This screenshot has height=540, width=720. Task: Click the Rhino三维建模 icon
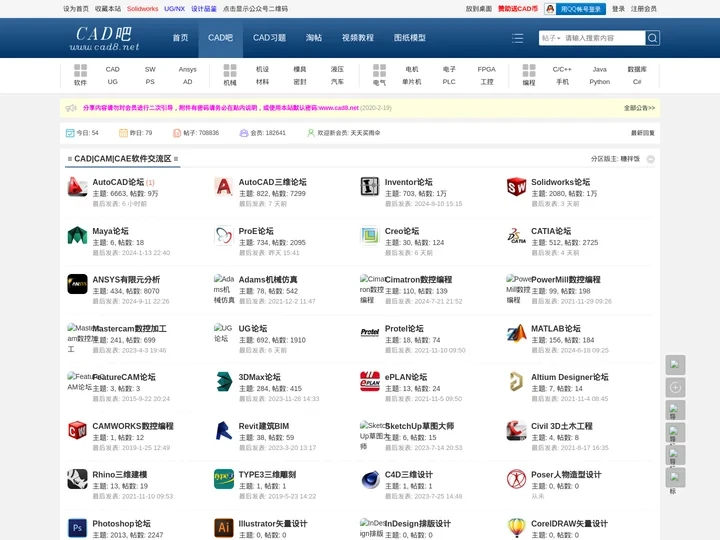pyautogui.click(x=77, y=479)
